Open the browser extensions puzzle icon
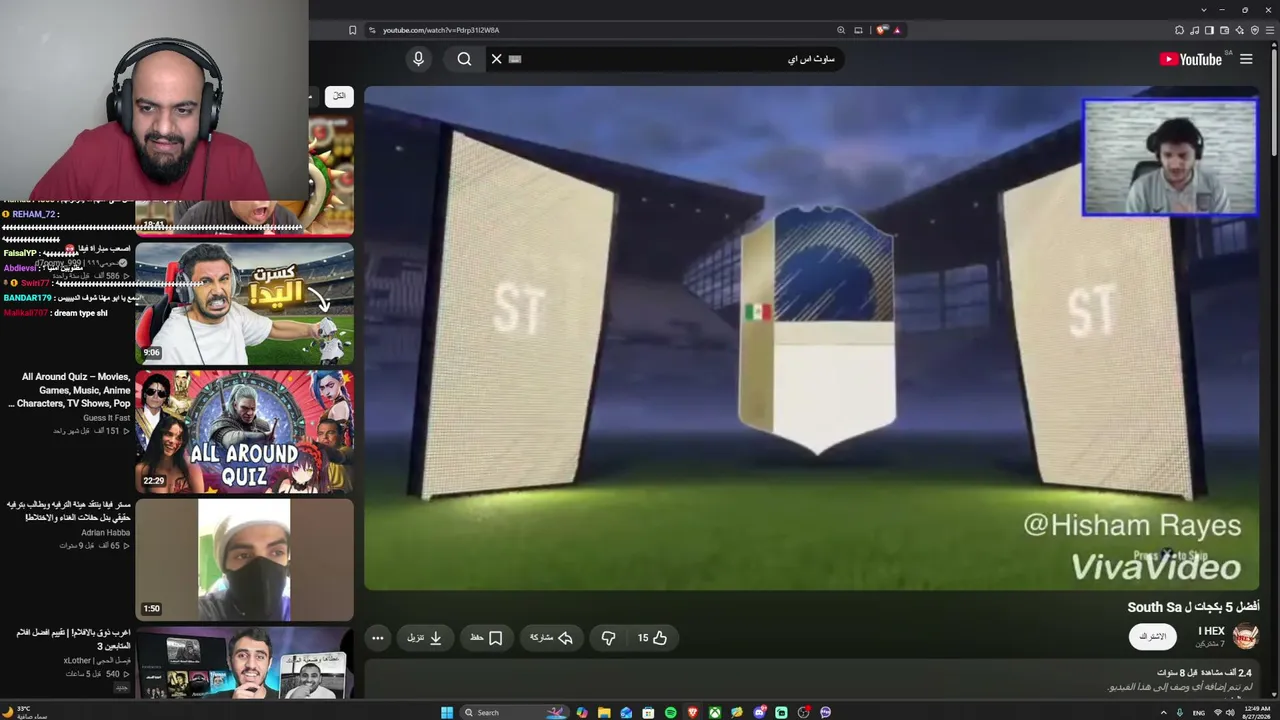 pos(1178,30)
